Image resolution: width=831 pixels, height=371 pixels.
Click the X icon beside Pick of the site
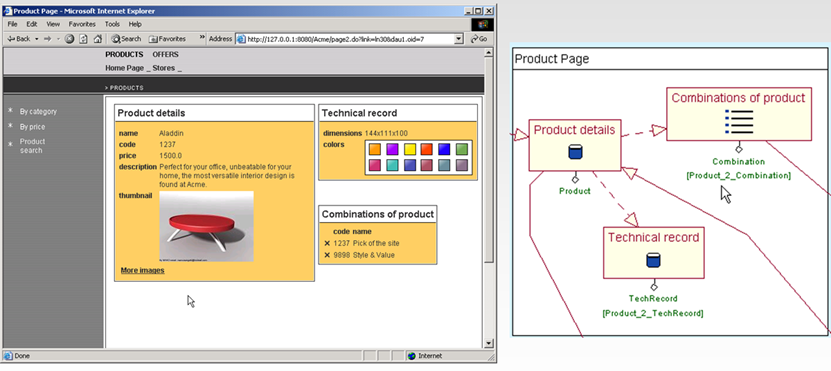point(327,243)
